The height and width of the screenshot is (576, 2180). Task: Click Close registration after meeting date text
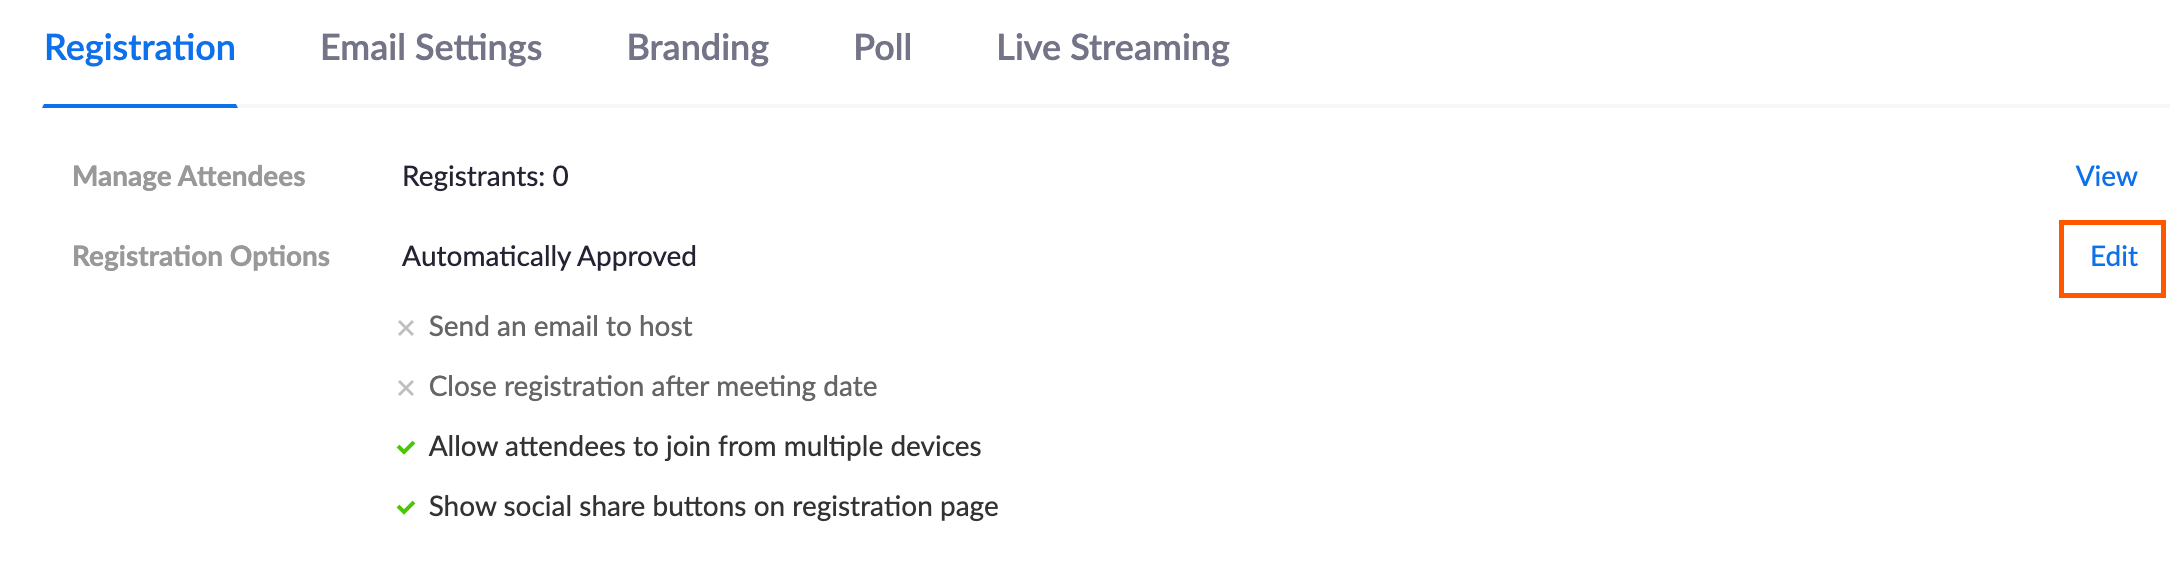652,387
